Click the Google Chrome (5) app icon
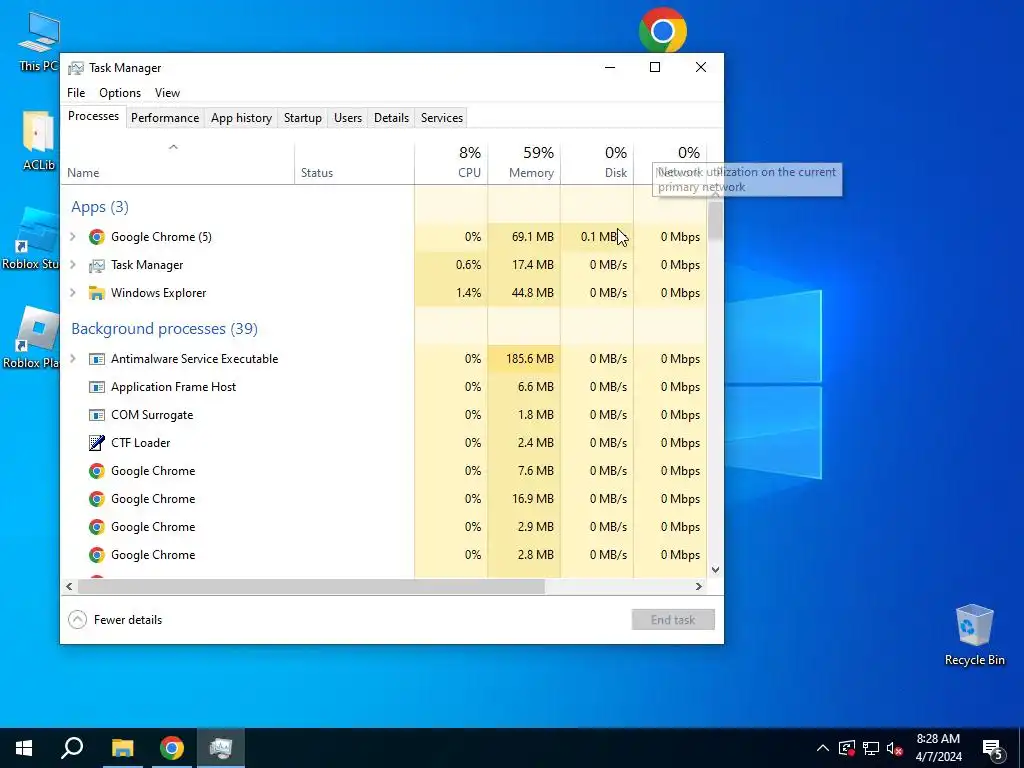Viewport: 1024px width, 768px height. [x=97, y=237]
